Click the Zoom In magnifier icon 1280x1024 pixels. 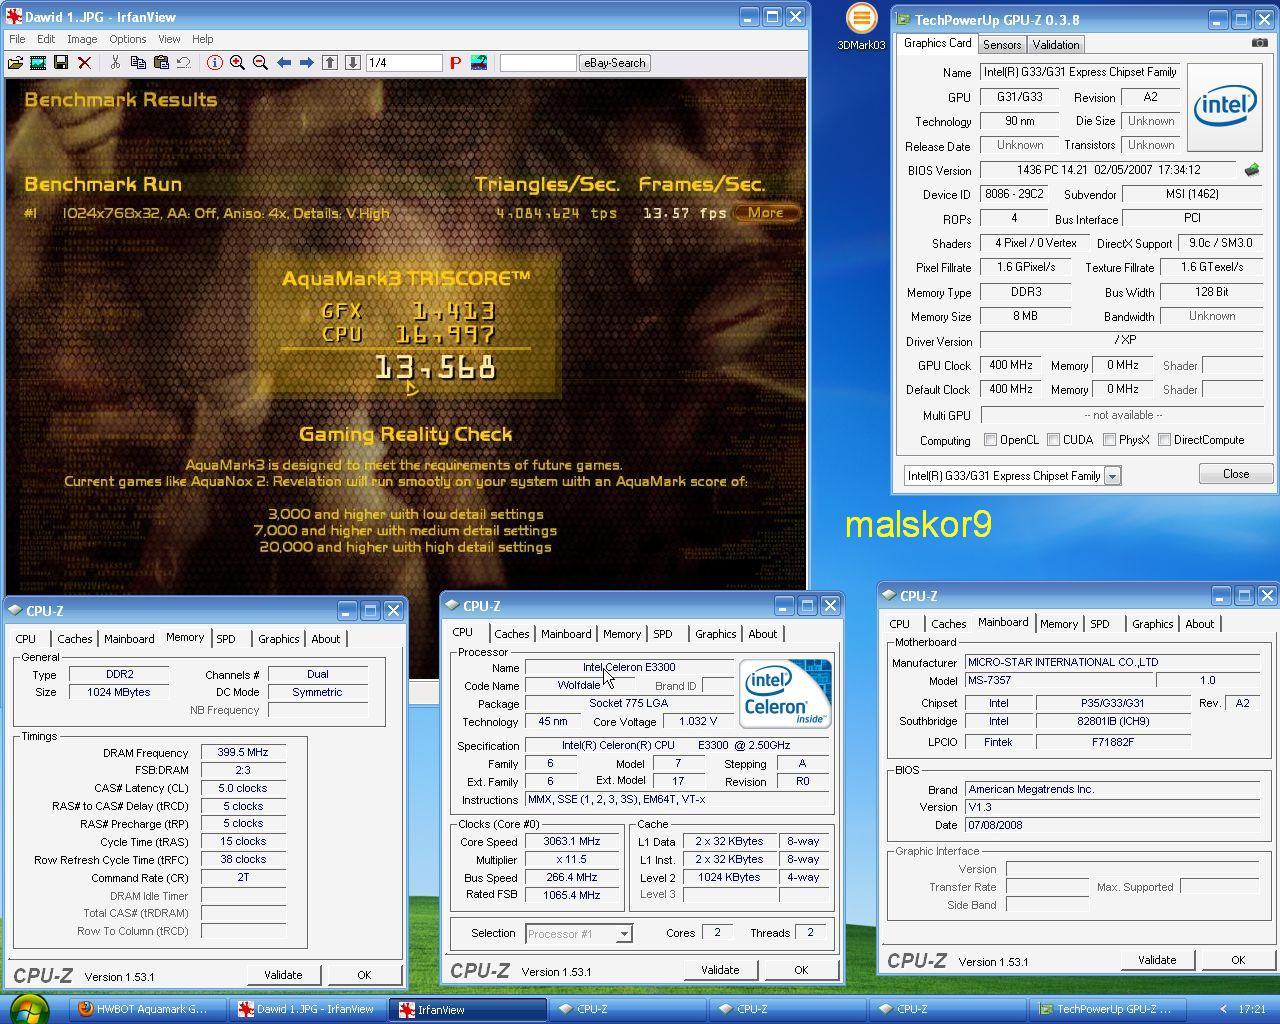[x=238, y=63]
